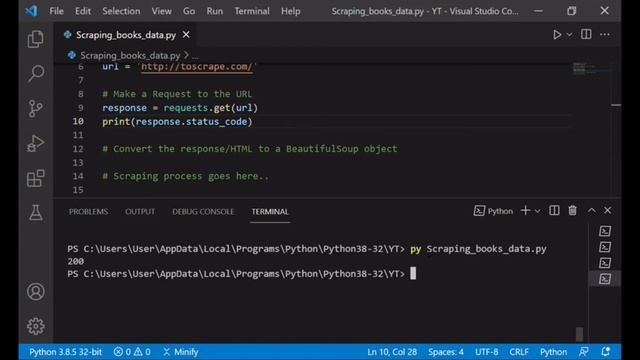Switch to the OUTPUT panel tab
Viewport: 640px width, 360px height.
(x=140, y=211)
